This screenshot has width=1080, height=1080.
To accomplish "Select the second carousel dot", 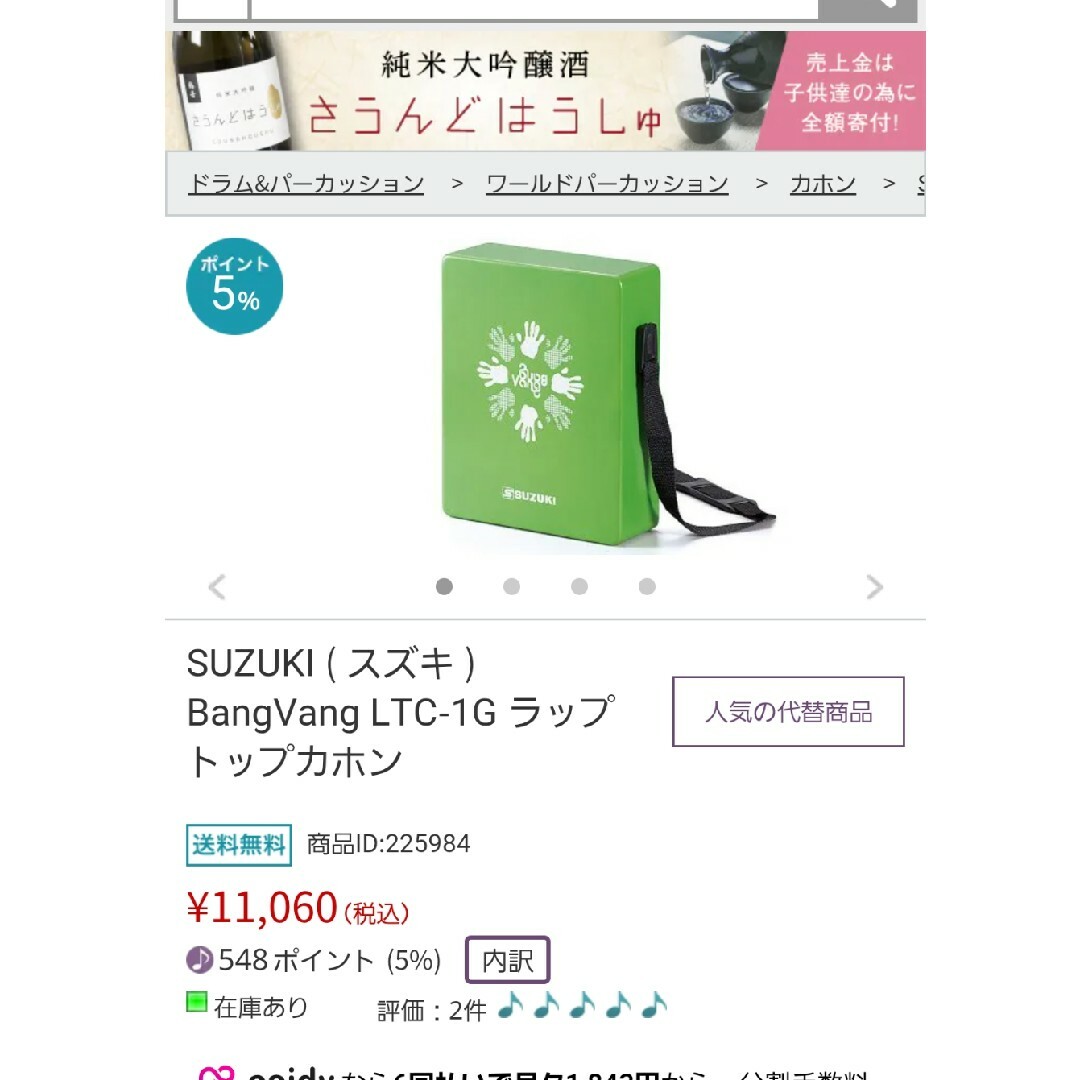I will (x=511, y=586).
